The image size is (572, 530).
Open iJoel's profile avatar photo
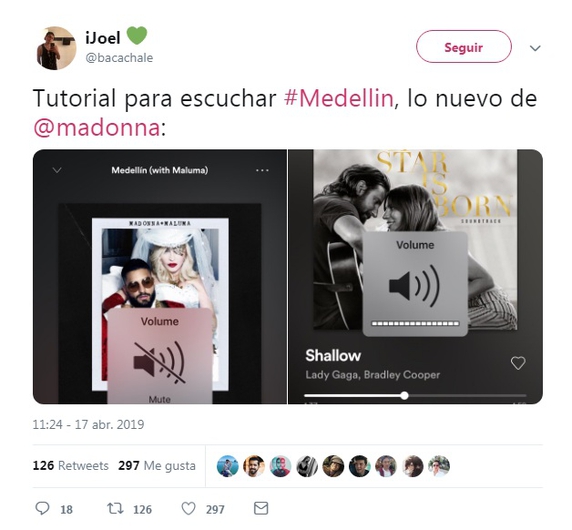coord(55,48)
